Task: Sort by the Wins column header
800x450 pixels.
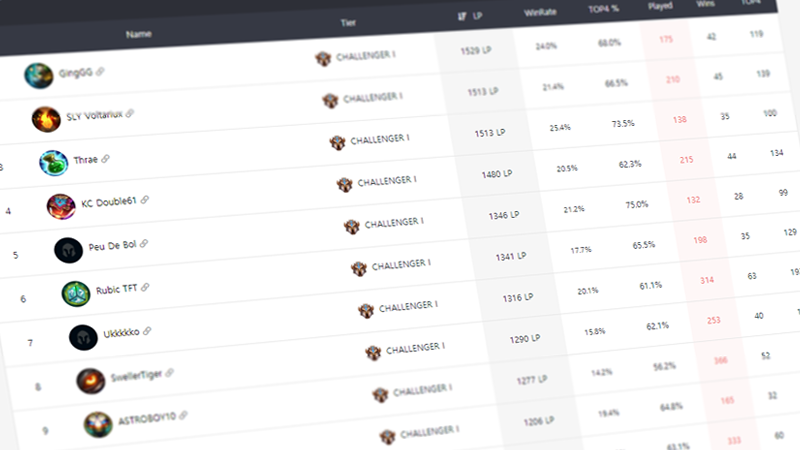Action: [706, 3]
